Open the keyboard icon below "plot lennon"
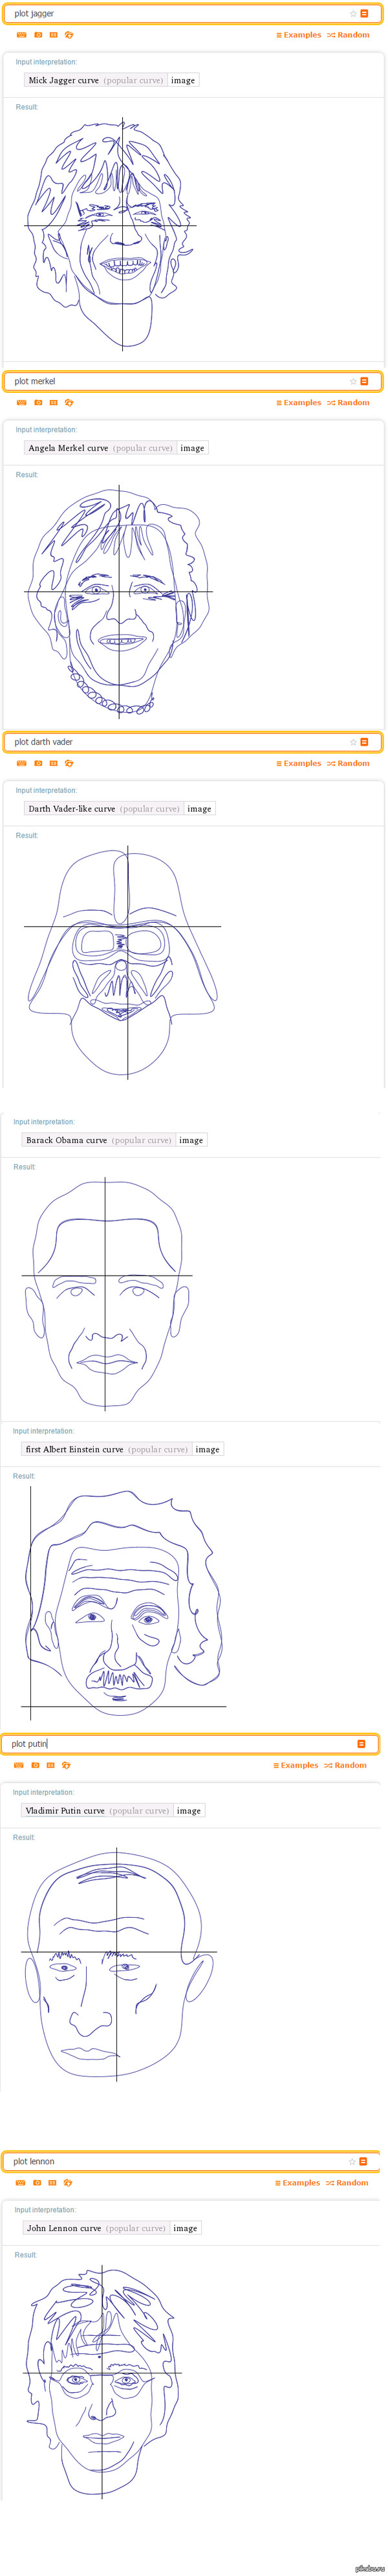This screenshot has width=388, height=2576. click(21, 2183)
